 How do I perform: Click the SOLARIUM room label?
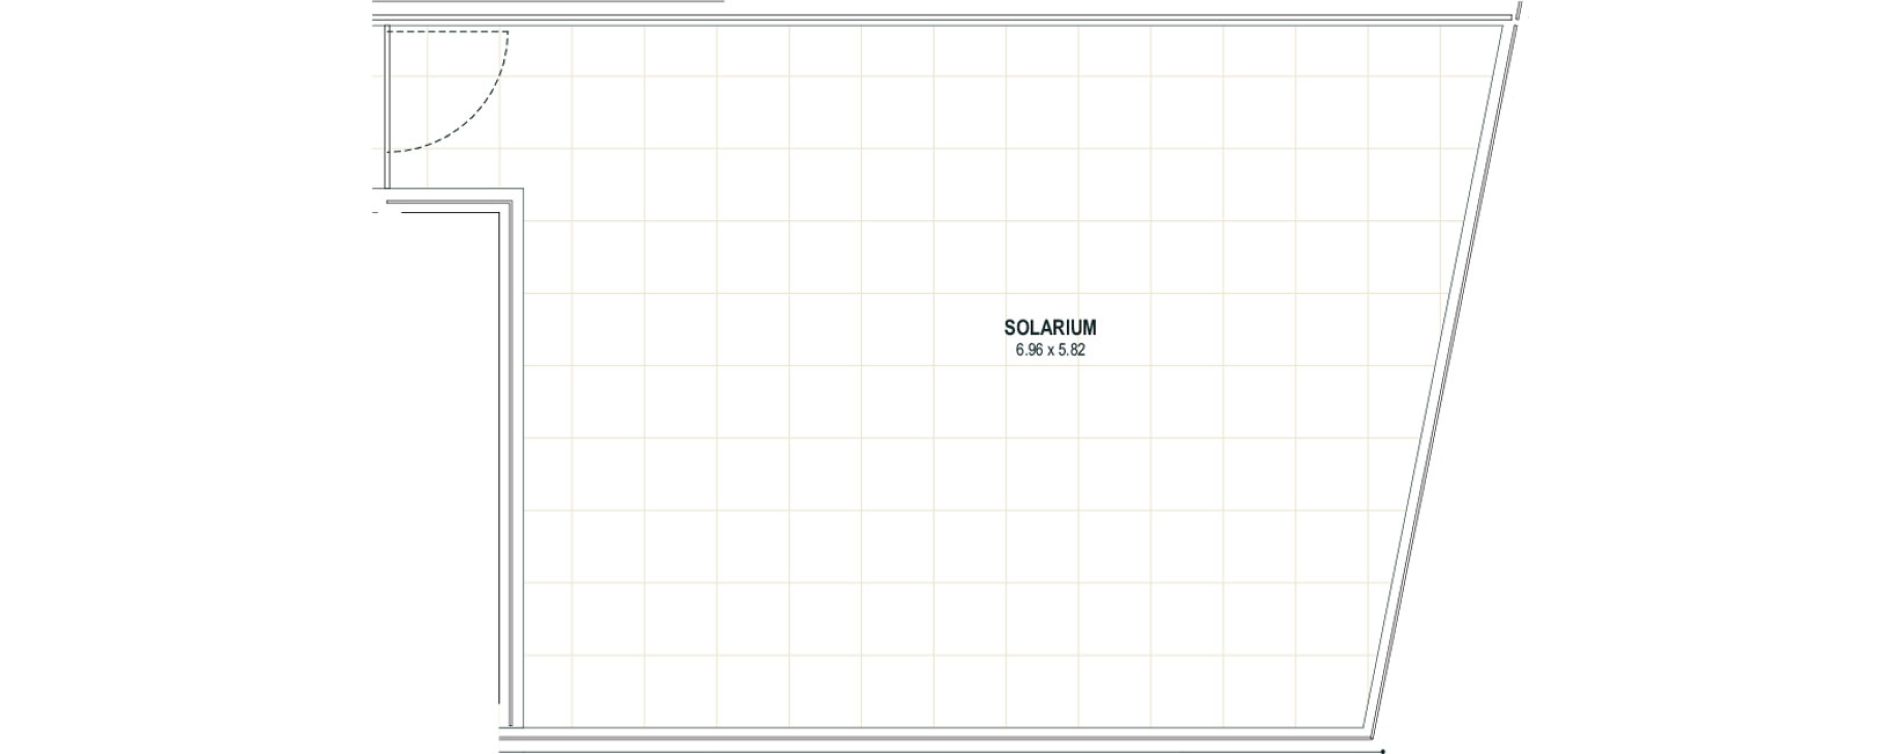click(1050, 328)
